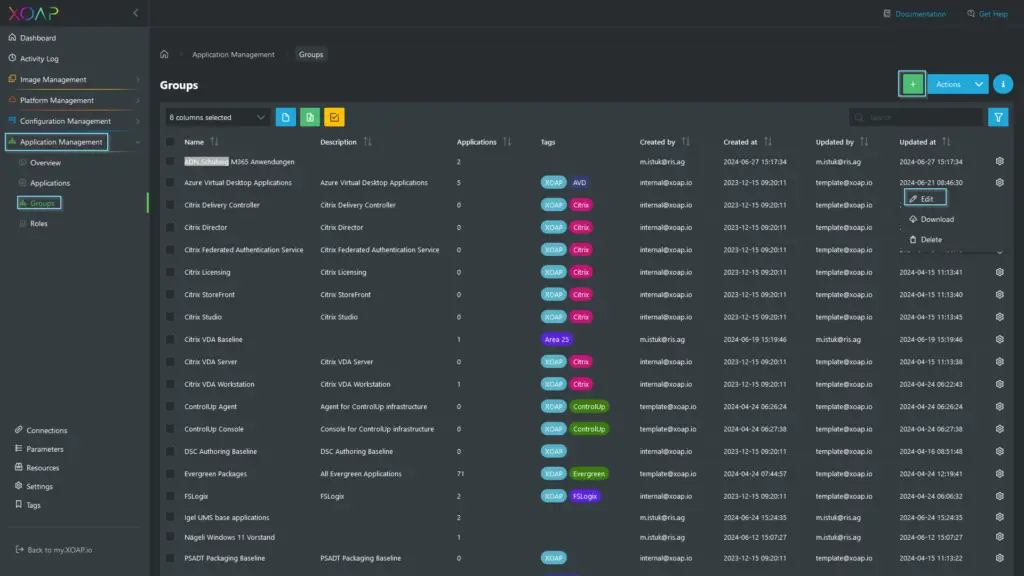Open the Actions dropdown arrow
The height and width of the screenshot is (576, 1024).
pyautogui.click(x=978, y=84)
